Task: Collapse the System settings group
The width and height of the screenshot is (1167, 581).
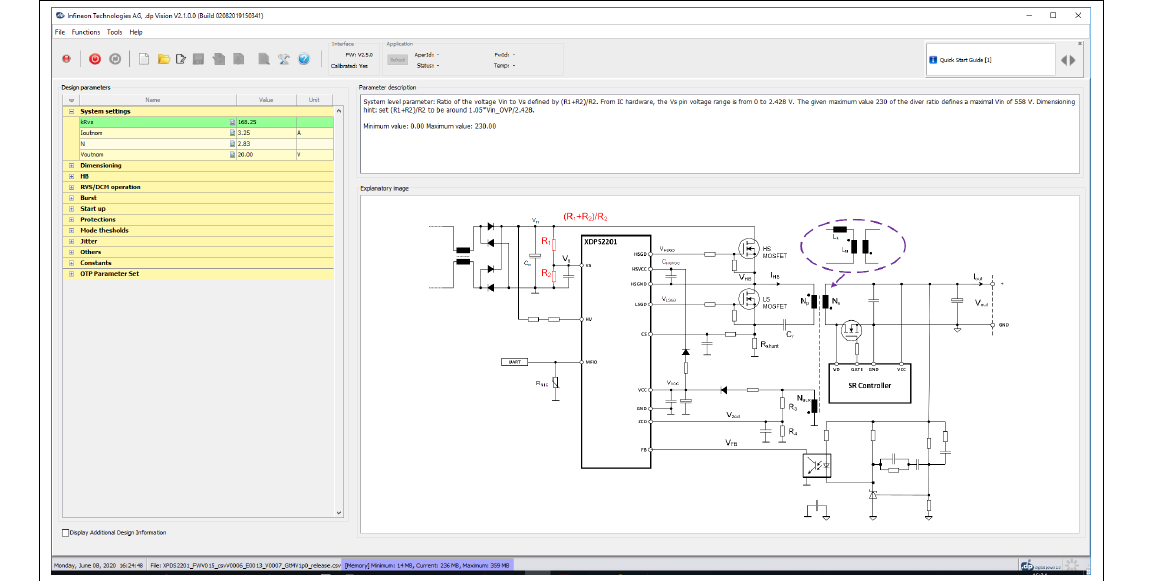Action: (x=71, y=111)
